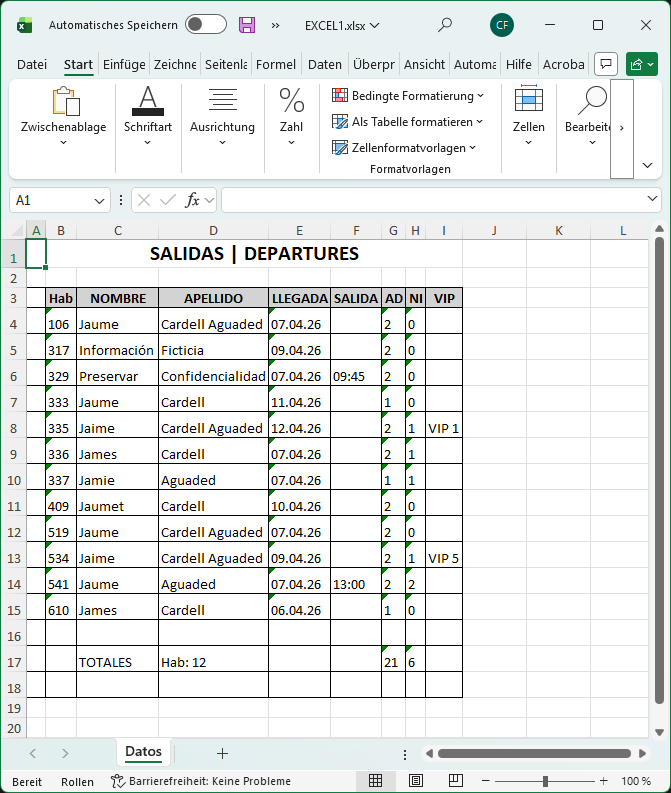Viewport: 671px width, 793px height.
Task: Collapse the ribbon with the chevron
Action: (x=647, y=165)
